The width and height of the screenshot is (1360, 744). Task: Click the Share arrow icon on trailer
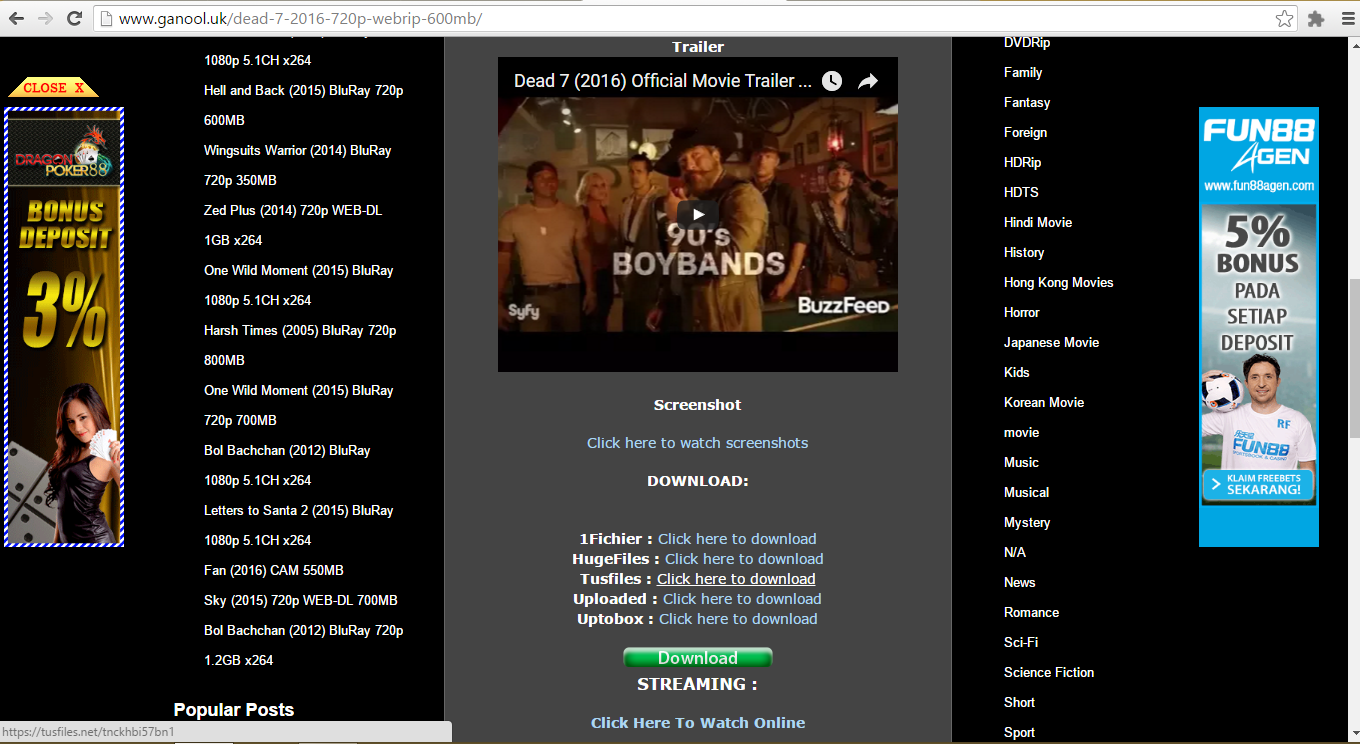coord(868,81)
